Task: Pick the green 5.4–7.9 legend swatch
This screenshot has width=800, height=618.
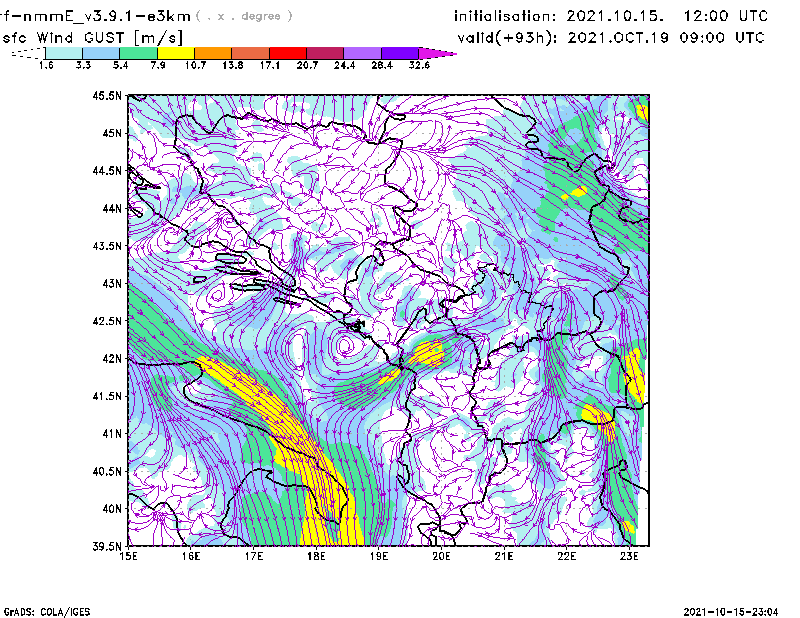Action: tap(138, 53)
